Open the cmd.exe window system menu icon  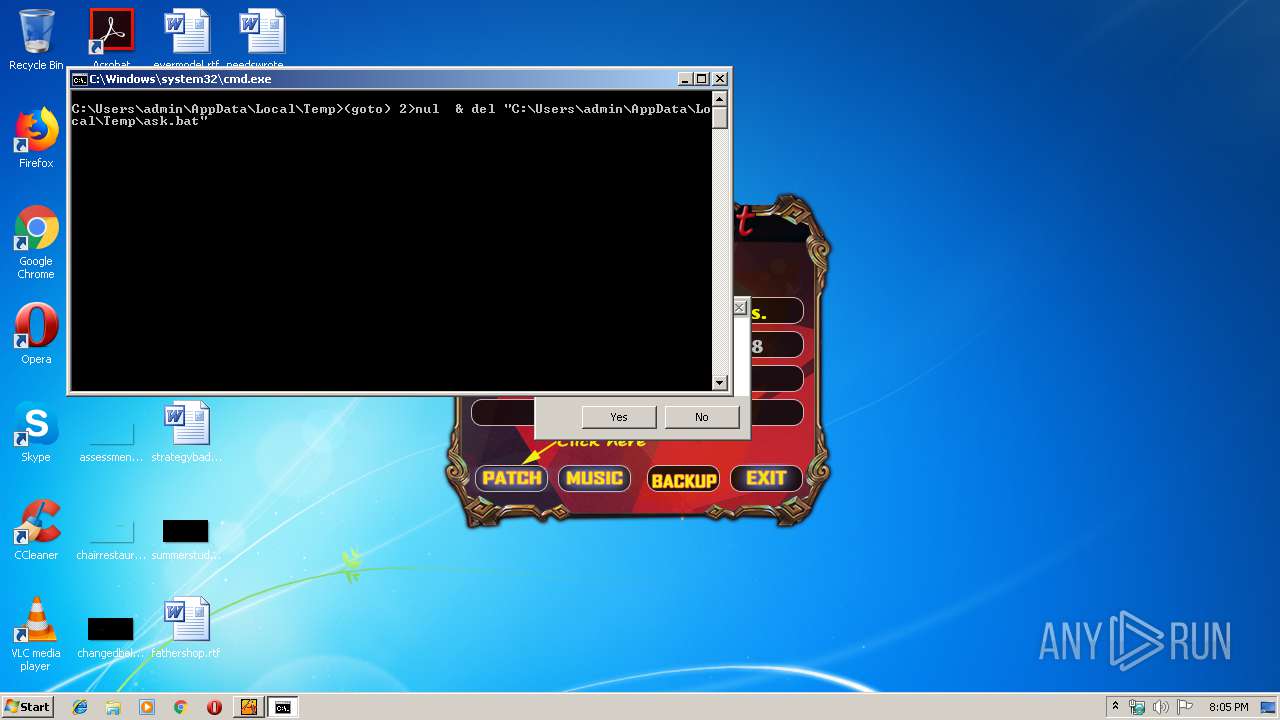tap(79, 79)
